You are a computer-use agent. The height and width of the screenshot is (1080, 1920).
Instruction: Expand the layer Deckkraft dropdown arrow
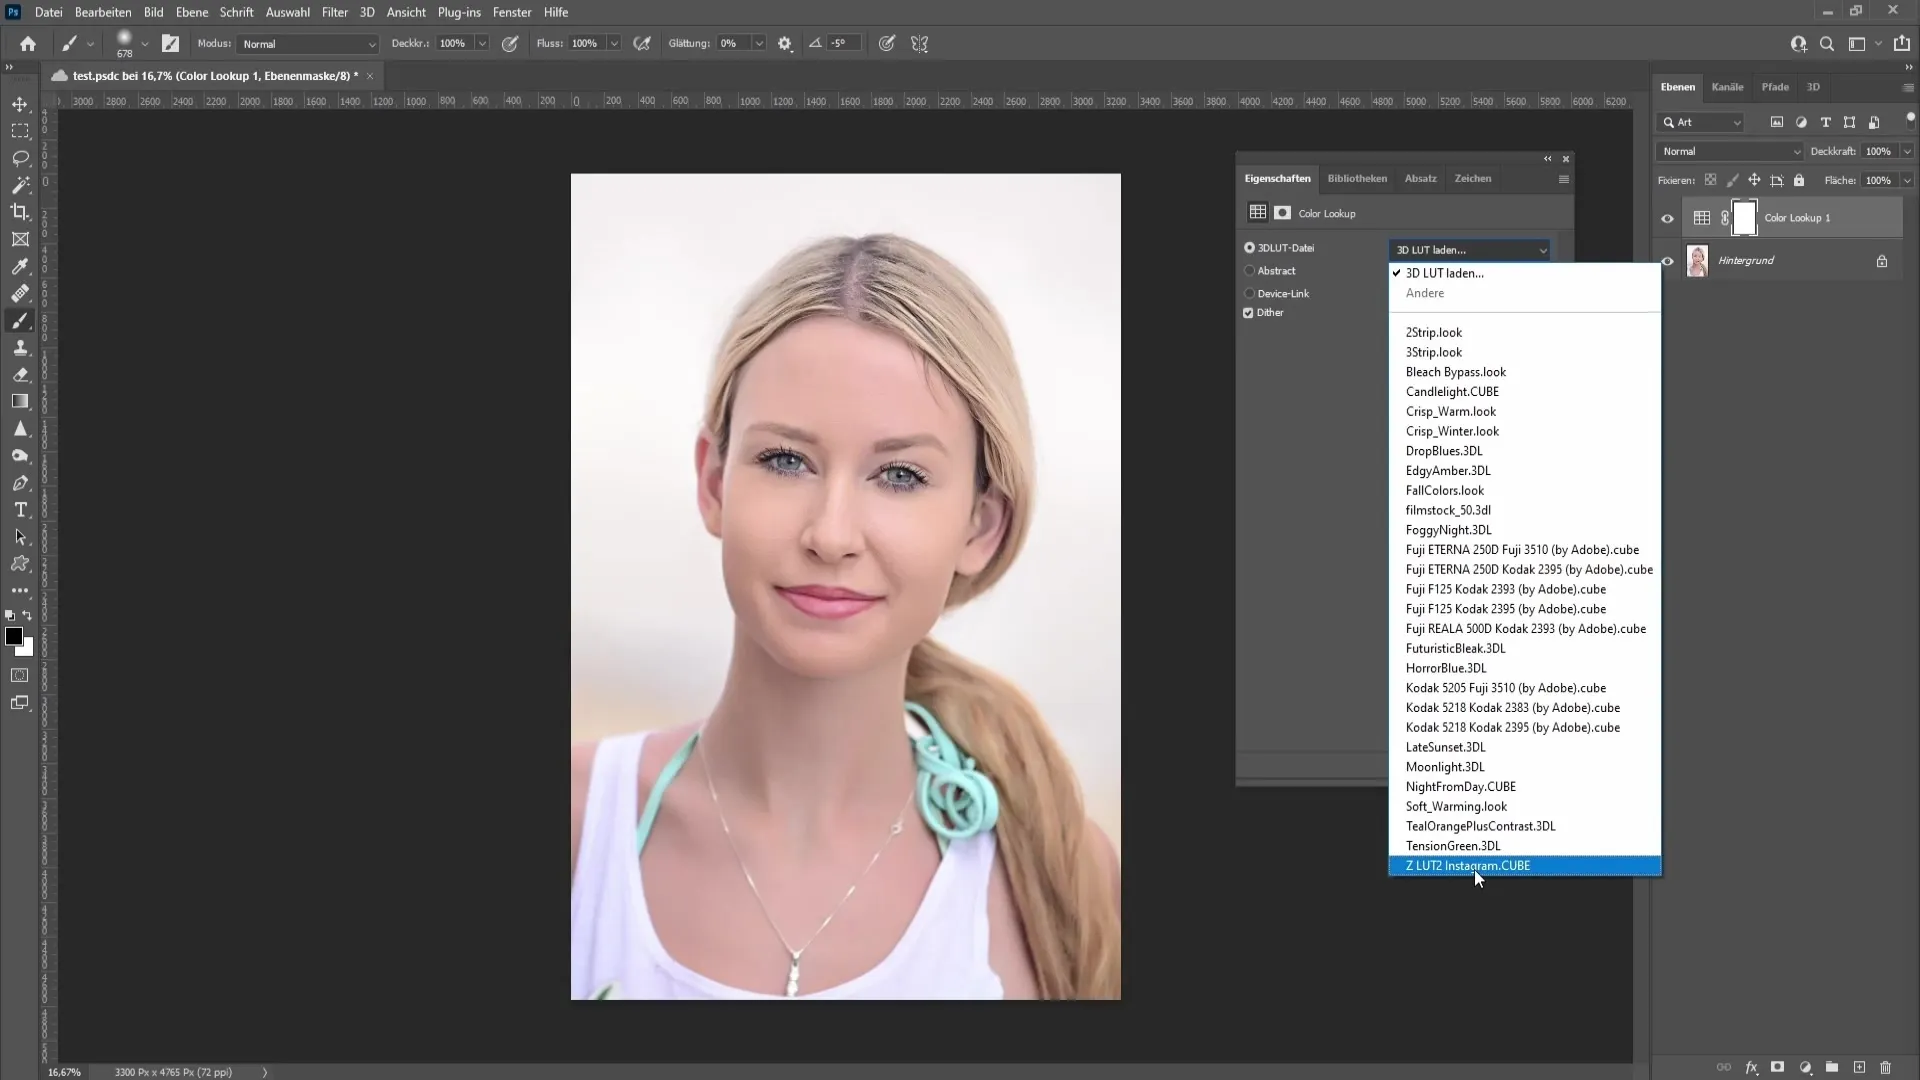pos(1907,151)
